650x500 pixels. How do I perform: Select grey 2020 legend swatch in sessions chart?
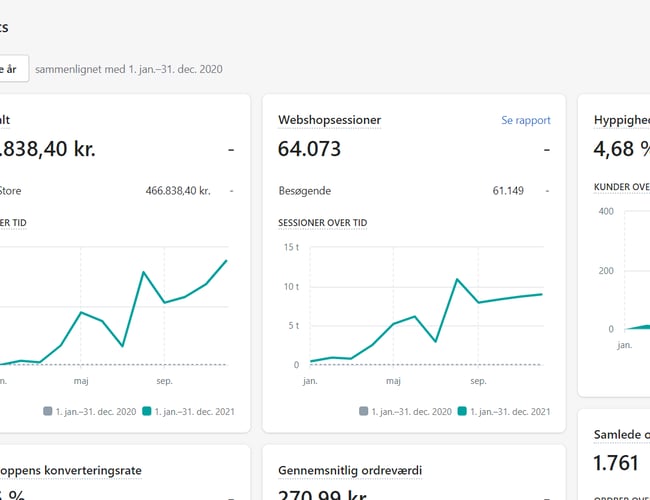coord(364,411)
